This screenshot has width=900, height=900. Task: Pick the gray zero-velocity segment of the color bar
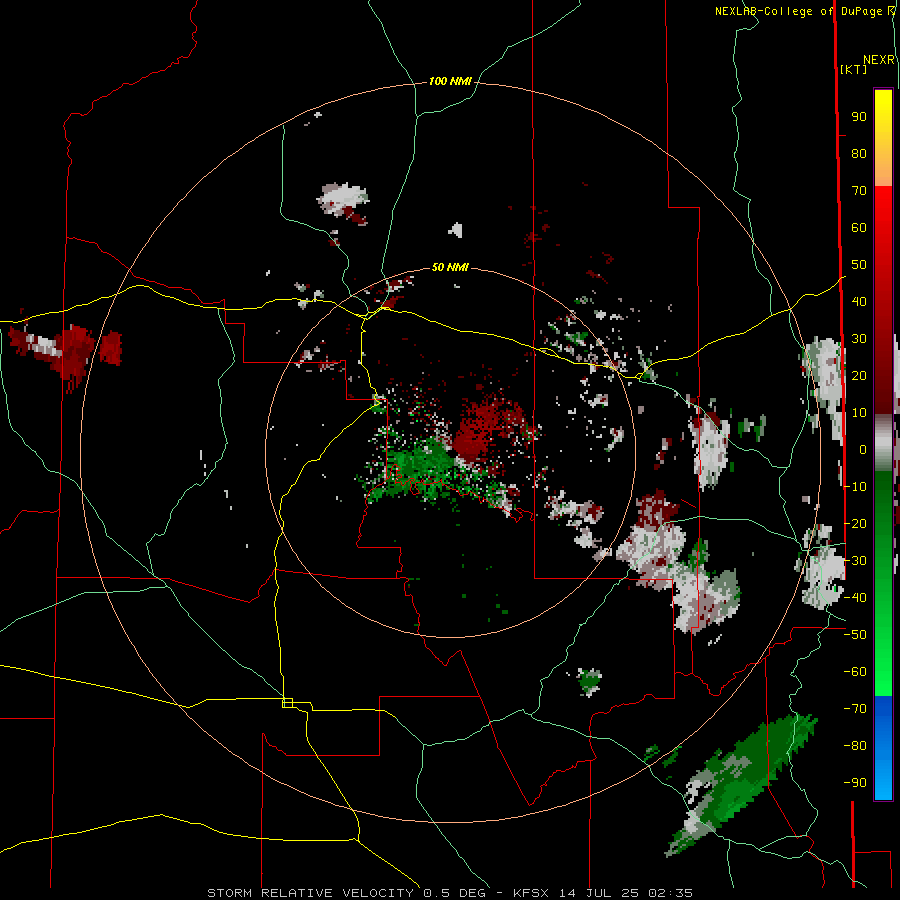[x=883, y=443]
